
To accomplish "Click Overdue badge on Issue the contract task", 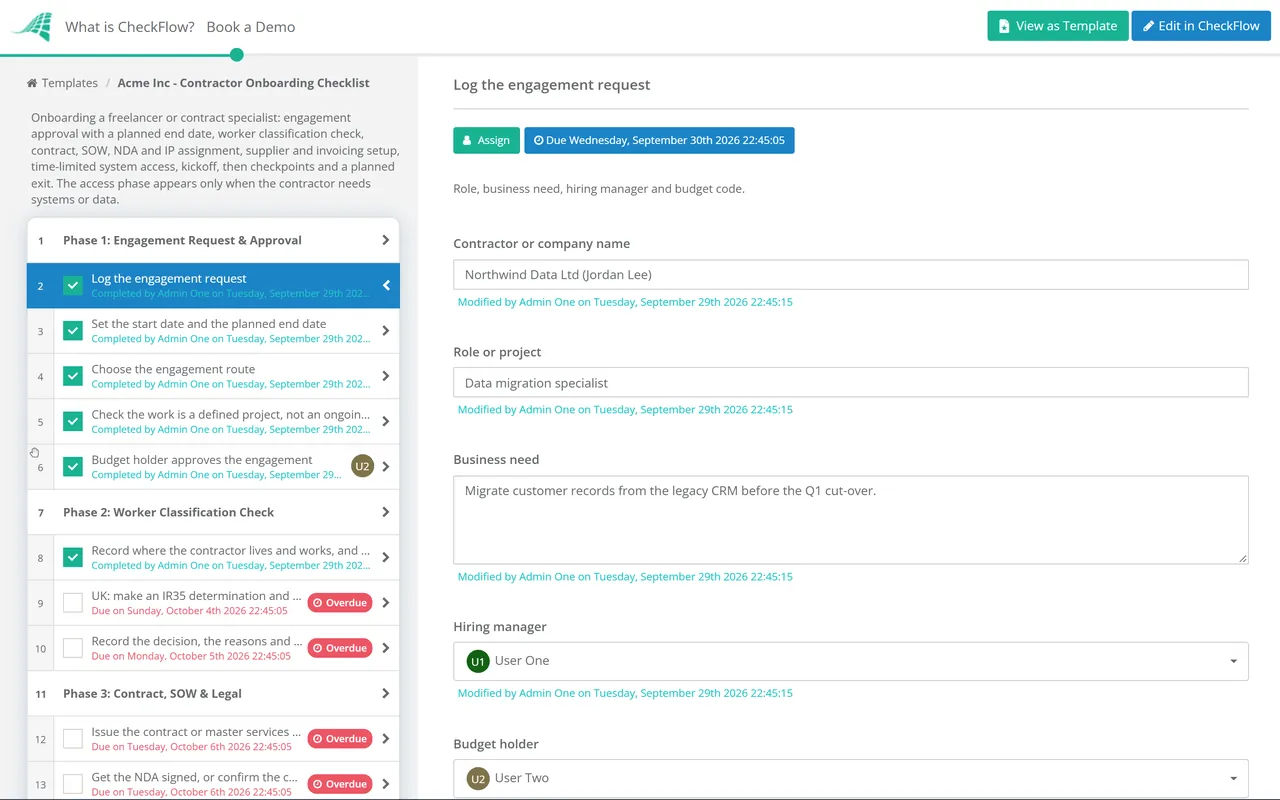I will pos(340,739).
